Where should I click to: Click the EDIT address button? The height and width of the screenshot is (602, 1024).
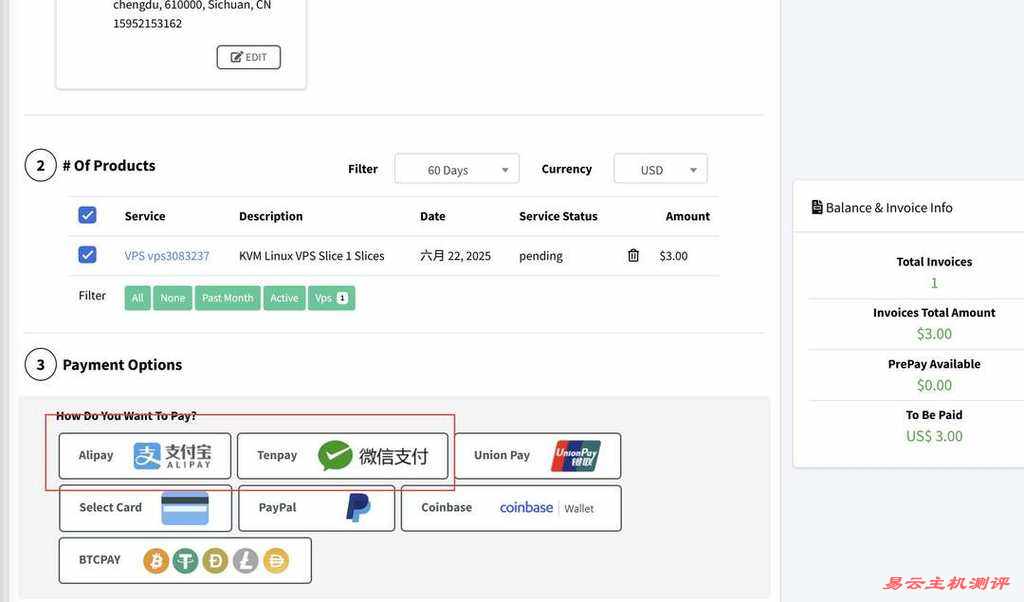click(249, 57)
